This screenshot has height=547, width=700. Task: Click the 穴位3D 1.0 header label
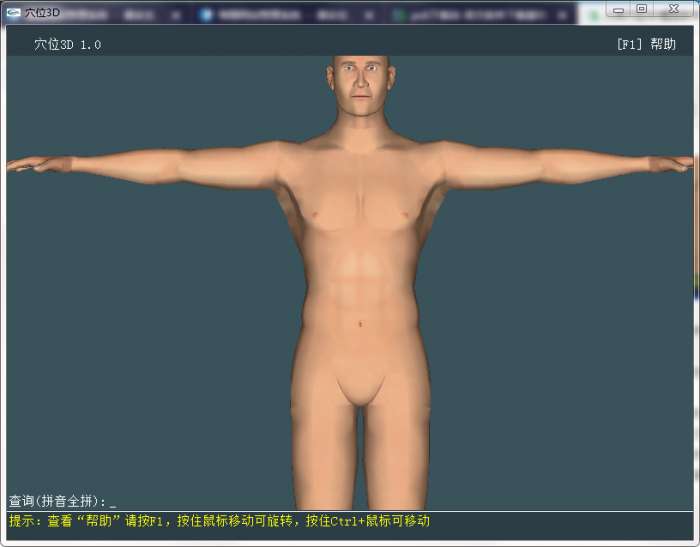tap(67, 44)
